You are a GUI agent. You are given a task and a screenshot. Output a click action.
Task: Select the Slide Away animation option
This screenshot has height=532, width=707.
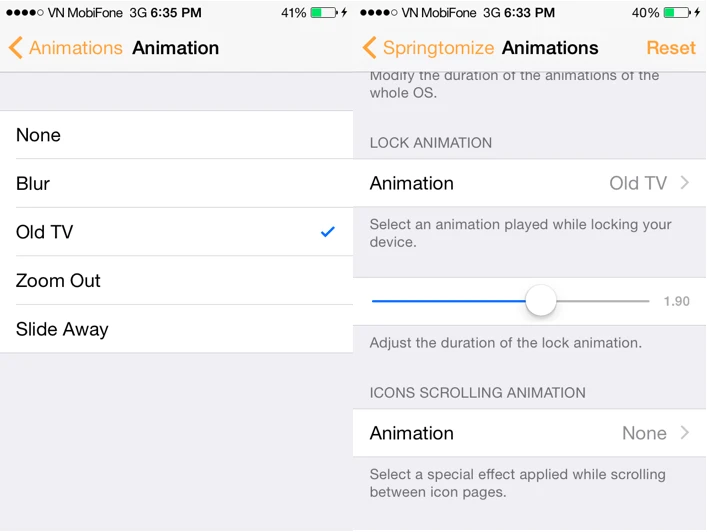tap(176, 329)
